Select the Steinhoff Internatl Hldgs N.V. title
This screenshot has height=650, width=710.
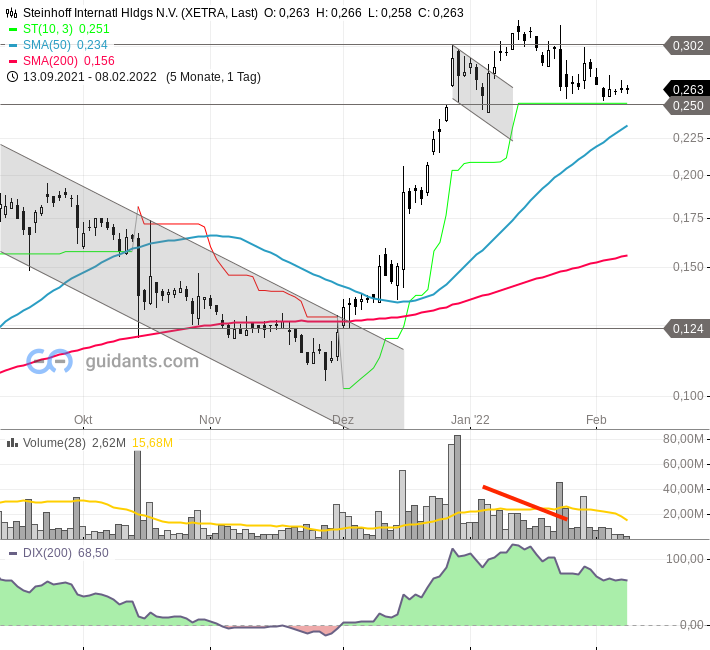coord(140,13)
